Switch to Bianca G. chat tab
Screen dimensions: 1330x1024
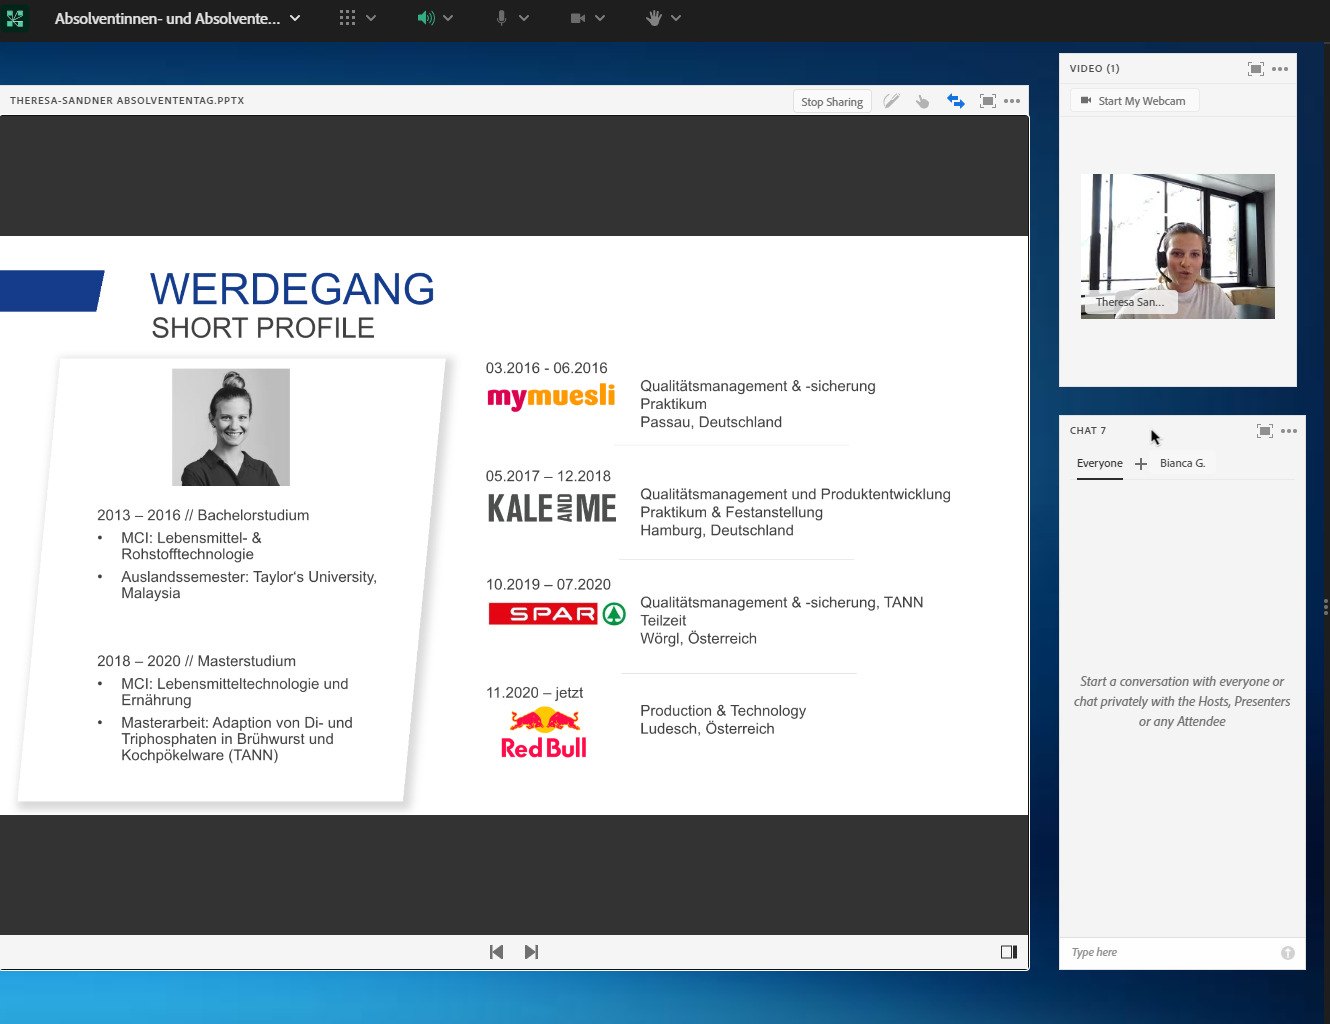(1182, 464)
